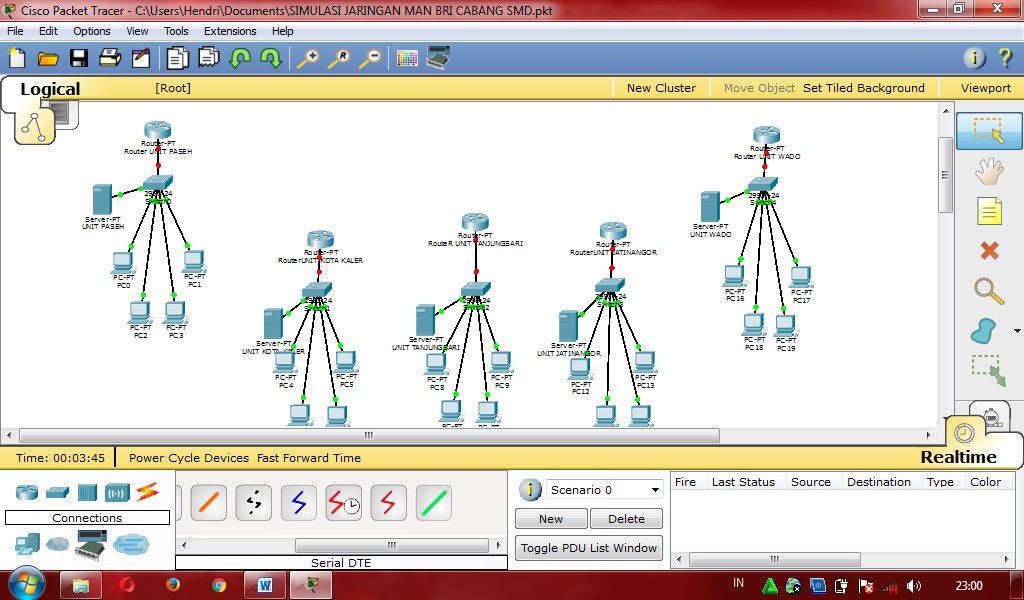Click the Delete scenario button
The height and width of the screenshot is (600, 1024).
tap(626, 518)
